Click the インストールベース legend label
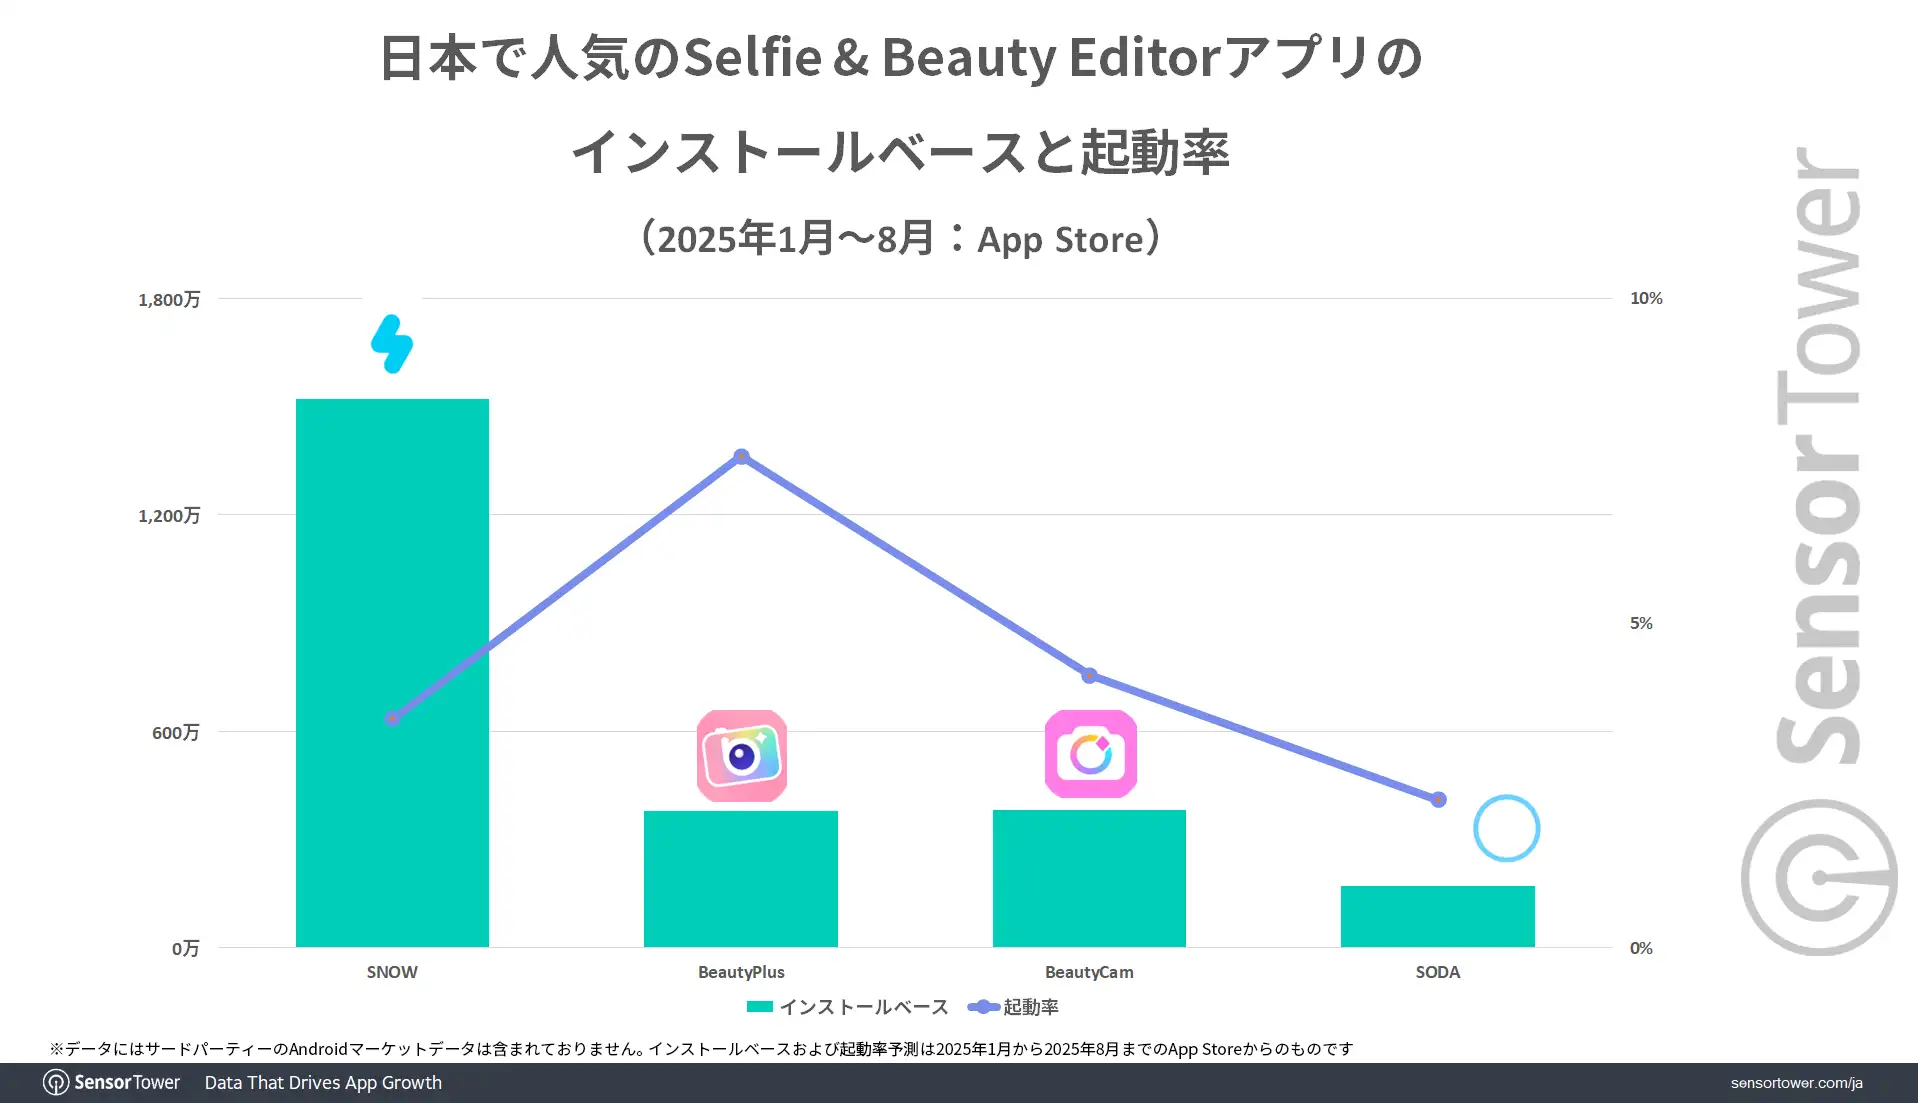The image size is (1918, 1103). (864, 1007)
